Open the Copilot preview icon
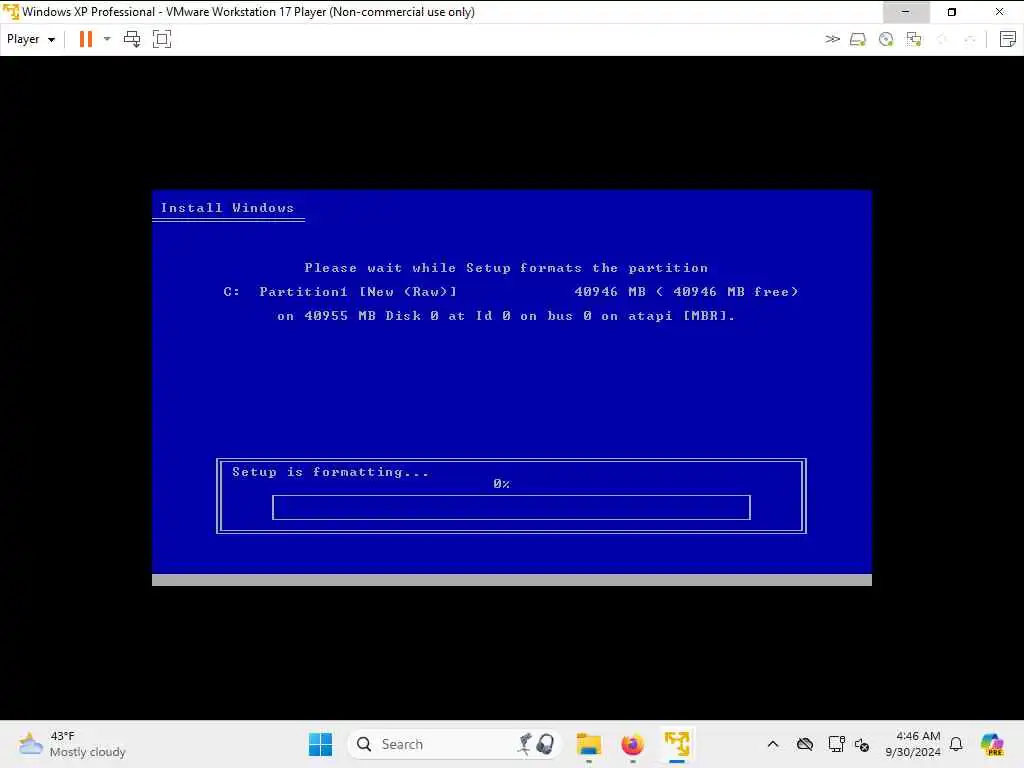 coord(993,744)
